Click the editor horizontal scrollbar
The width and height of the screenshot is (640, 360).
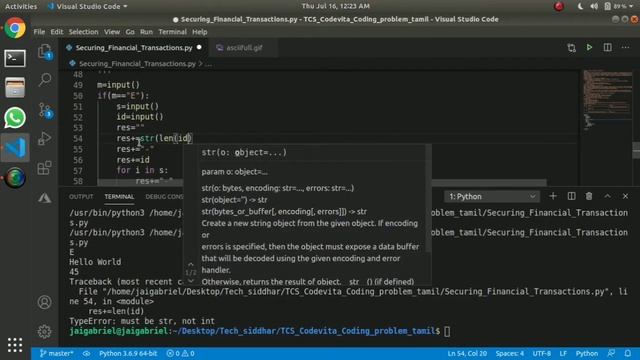pos(322,182)
